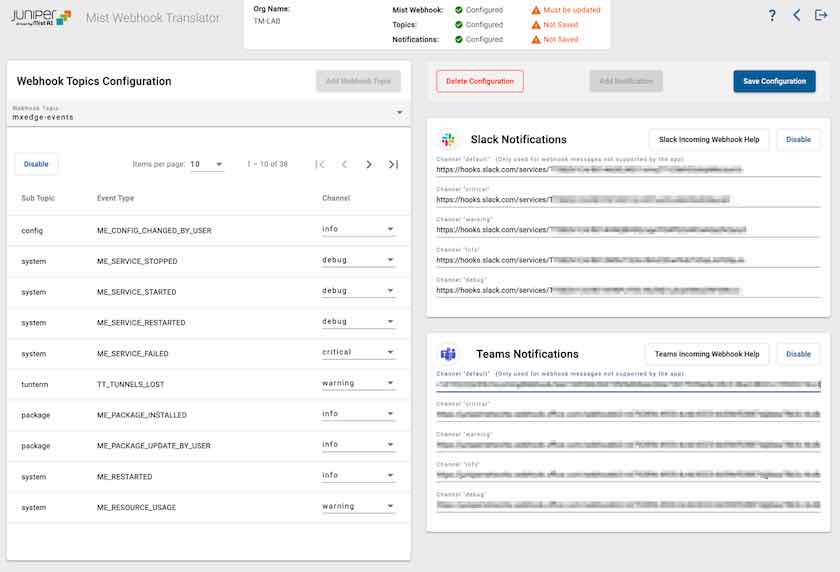The height and width of the screenshot is (572, 840).
Task: Edit Teams critical channel webhook URL
Action: pyautogui.click(x=628, y=415)
